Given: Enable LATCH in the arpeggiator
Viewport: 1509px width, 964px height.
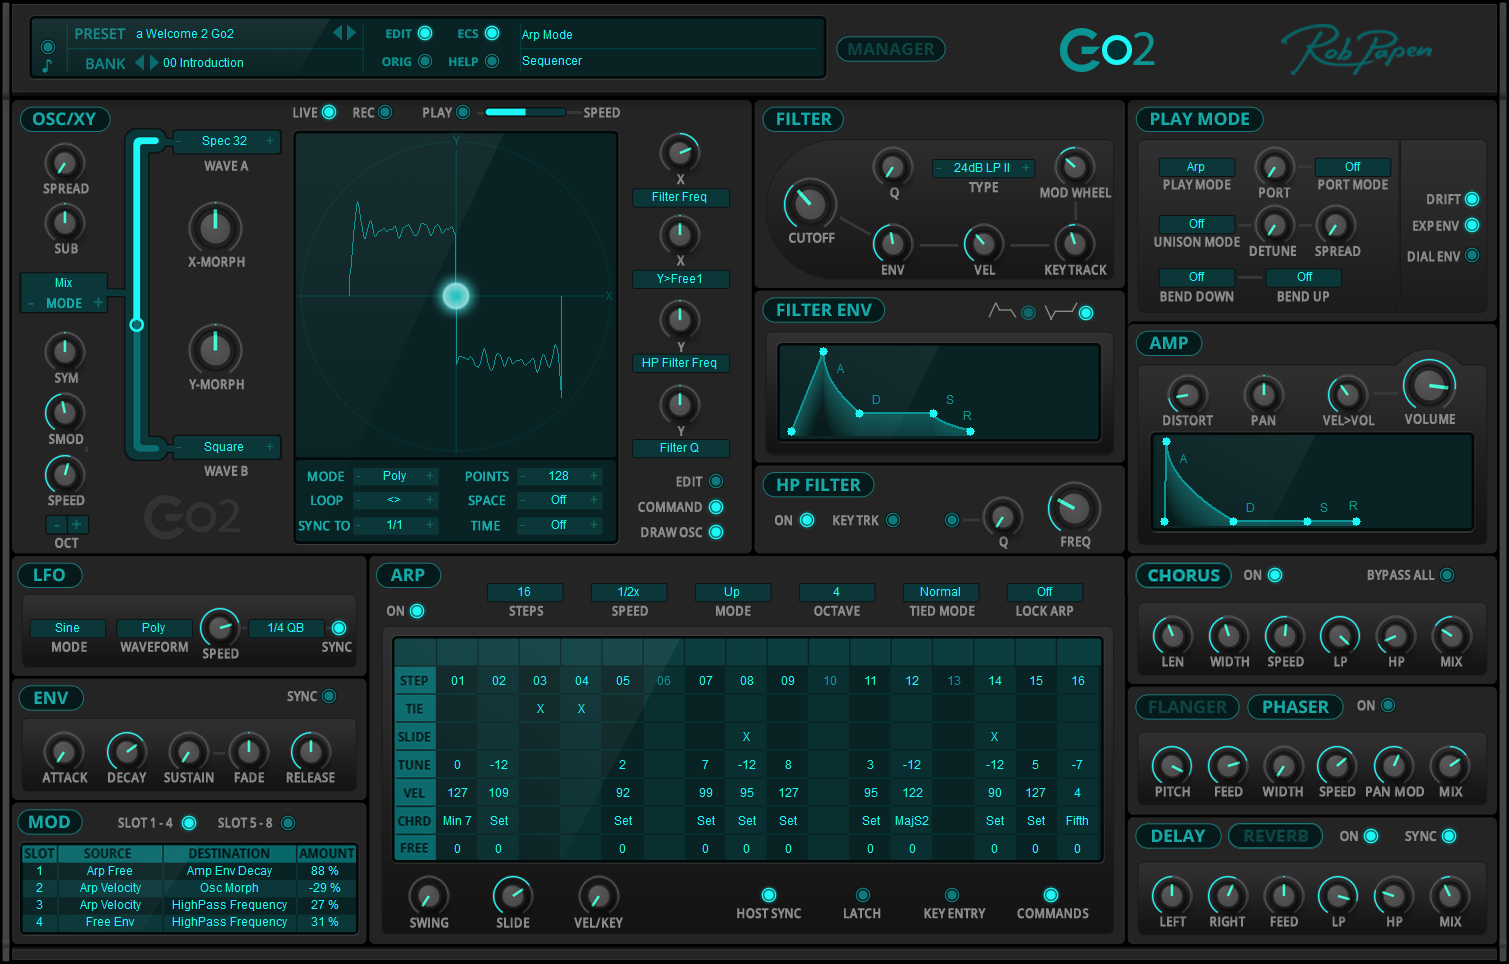Looking at the screenshot, I should (862, 895).
